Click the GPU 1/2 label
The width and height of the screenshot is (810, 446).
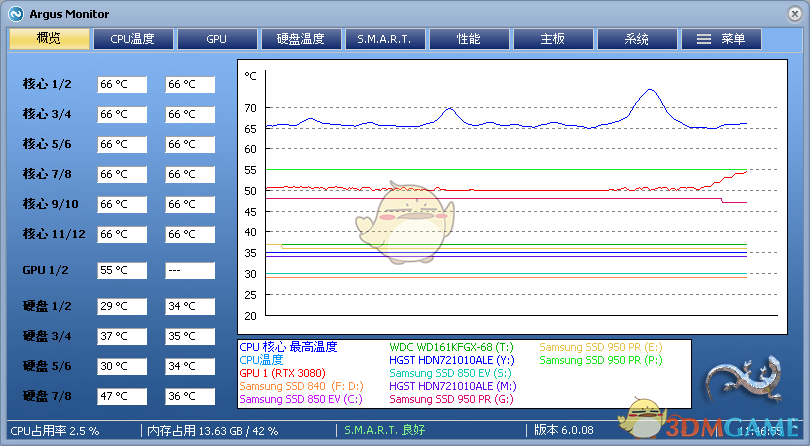tap(45, 270)
